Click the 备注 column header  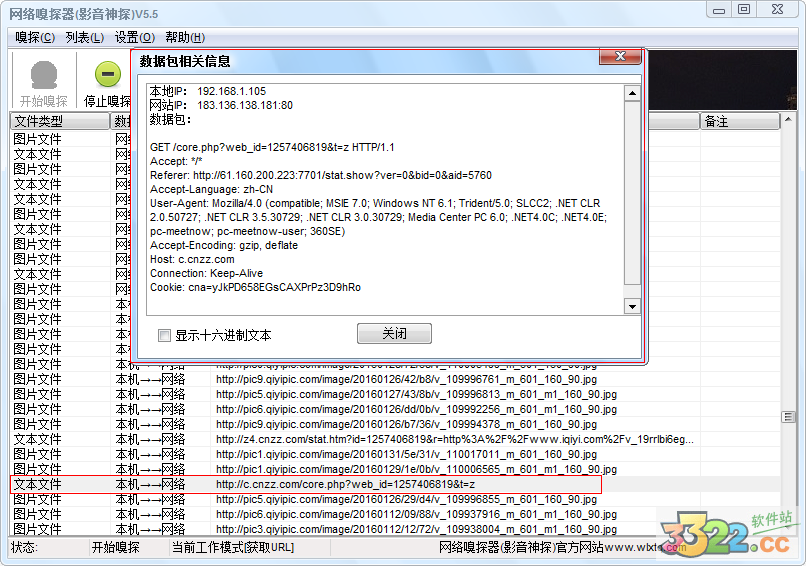pyautogui.click(x=740, y=121)
